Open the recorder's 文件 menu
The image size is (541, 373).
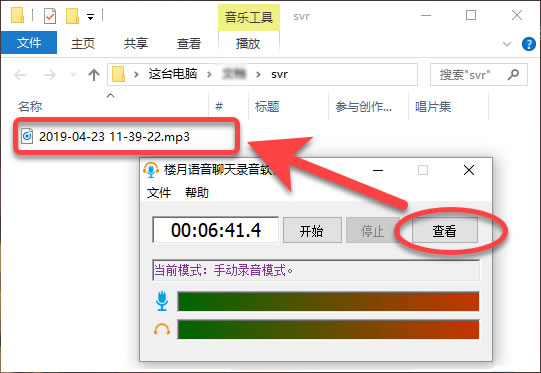[x=159, y=192]
